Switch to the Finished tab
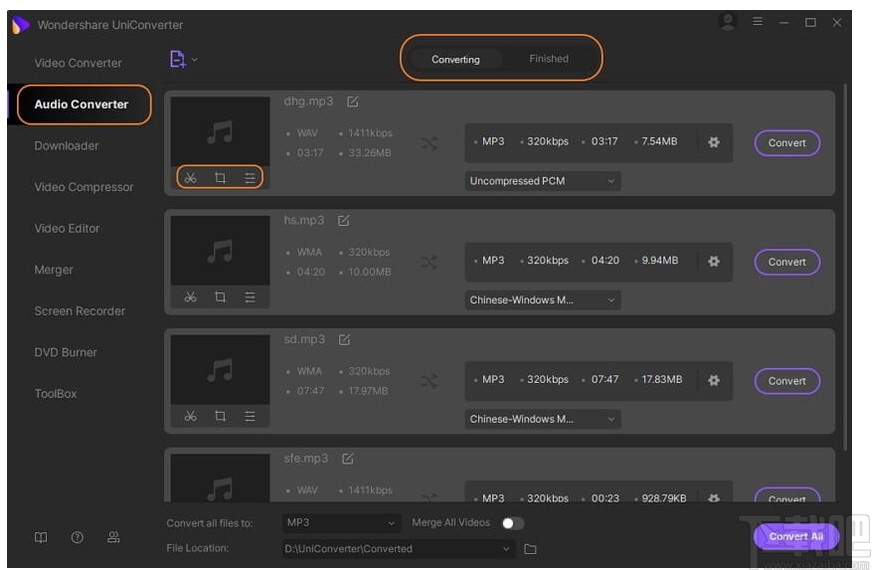873x570 pixels. (x=548, y=58)
